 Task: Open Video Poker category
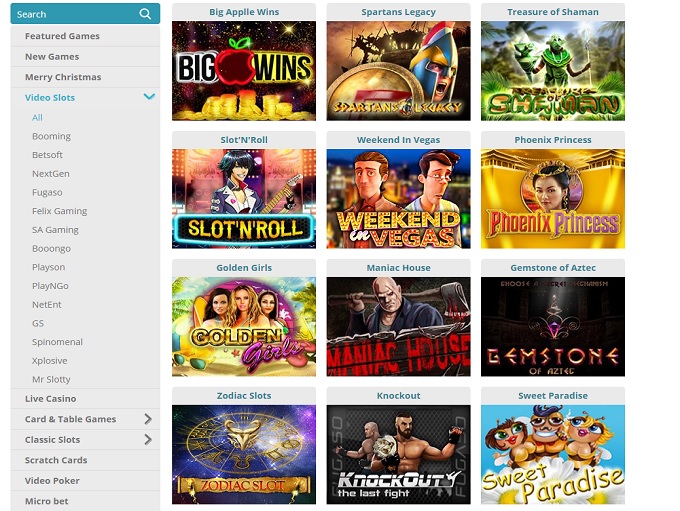52,481
